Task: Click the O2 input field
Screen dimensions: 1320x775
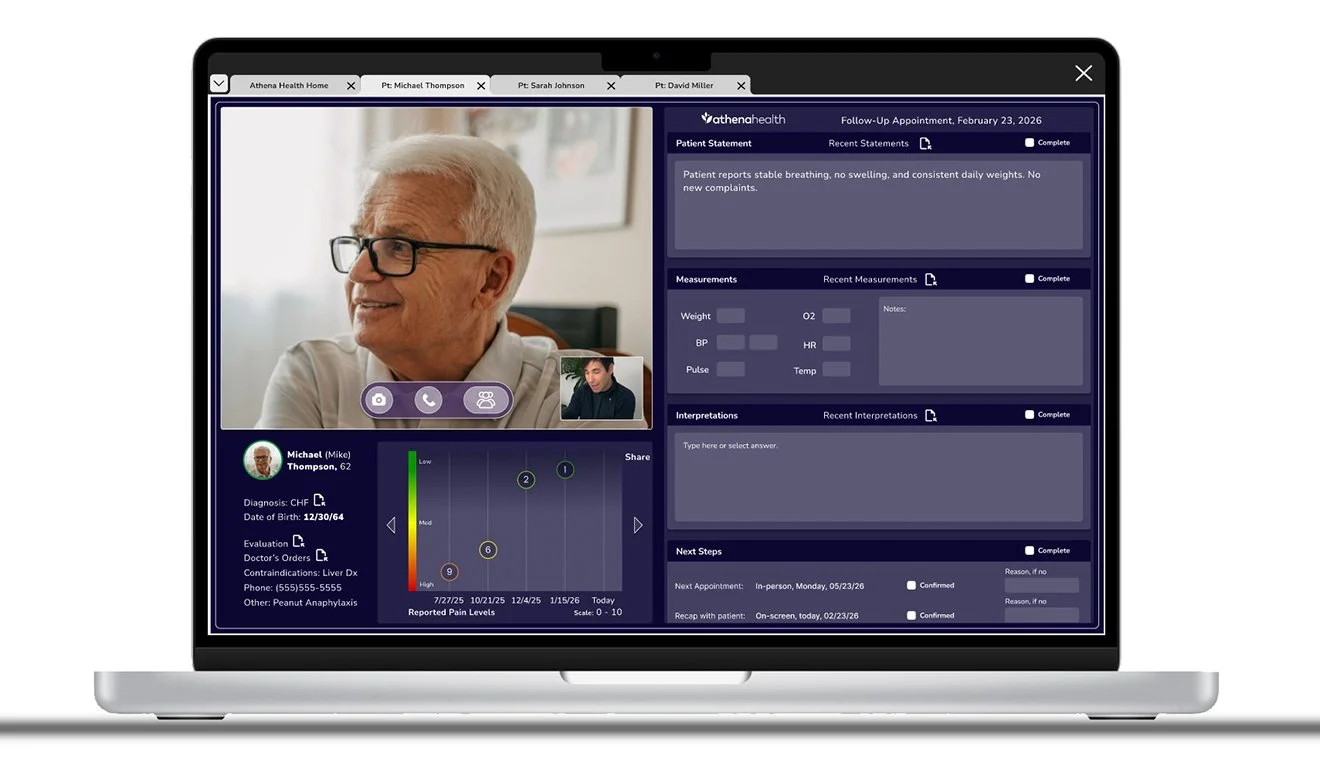Action: coord(836,316)
